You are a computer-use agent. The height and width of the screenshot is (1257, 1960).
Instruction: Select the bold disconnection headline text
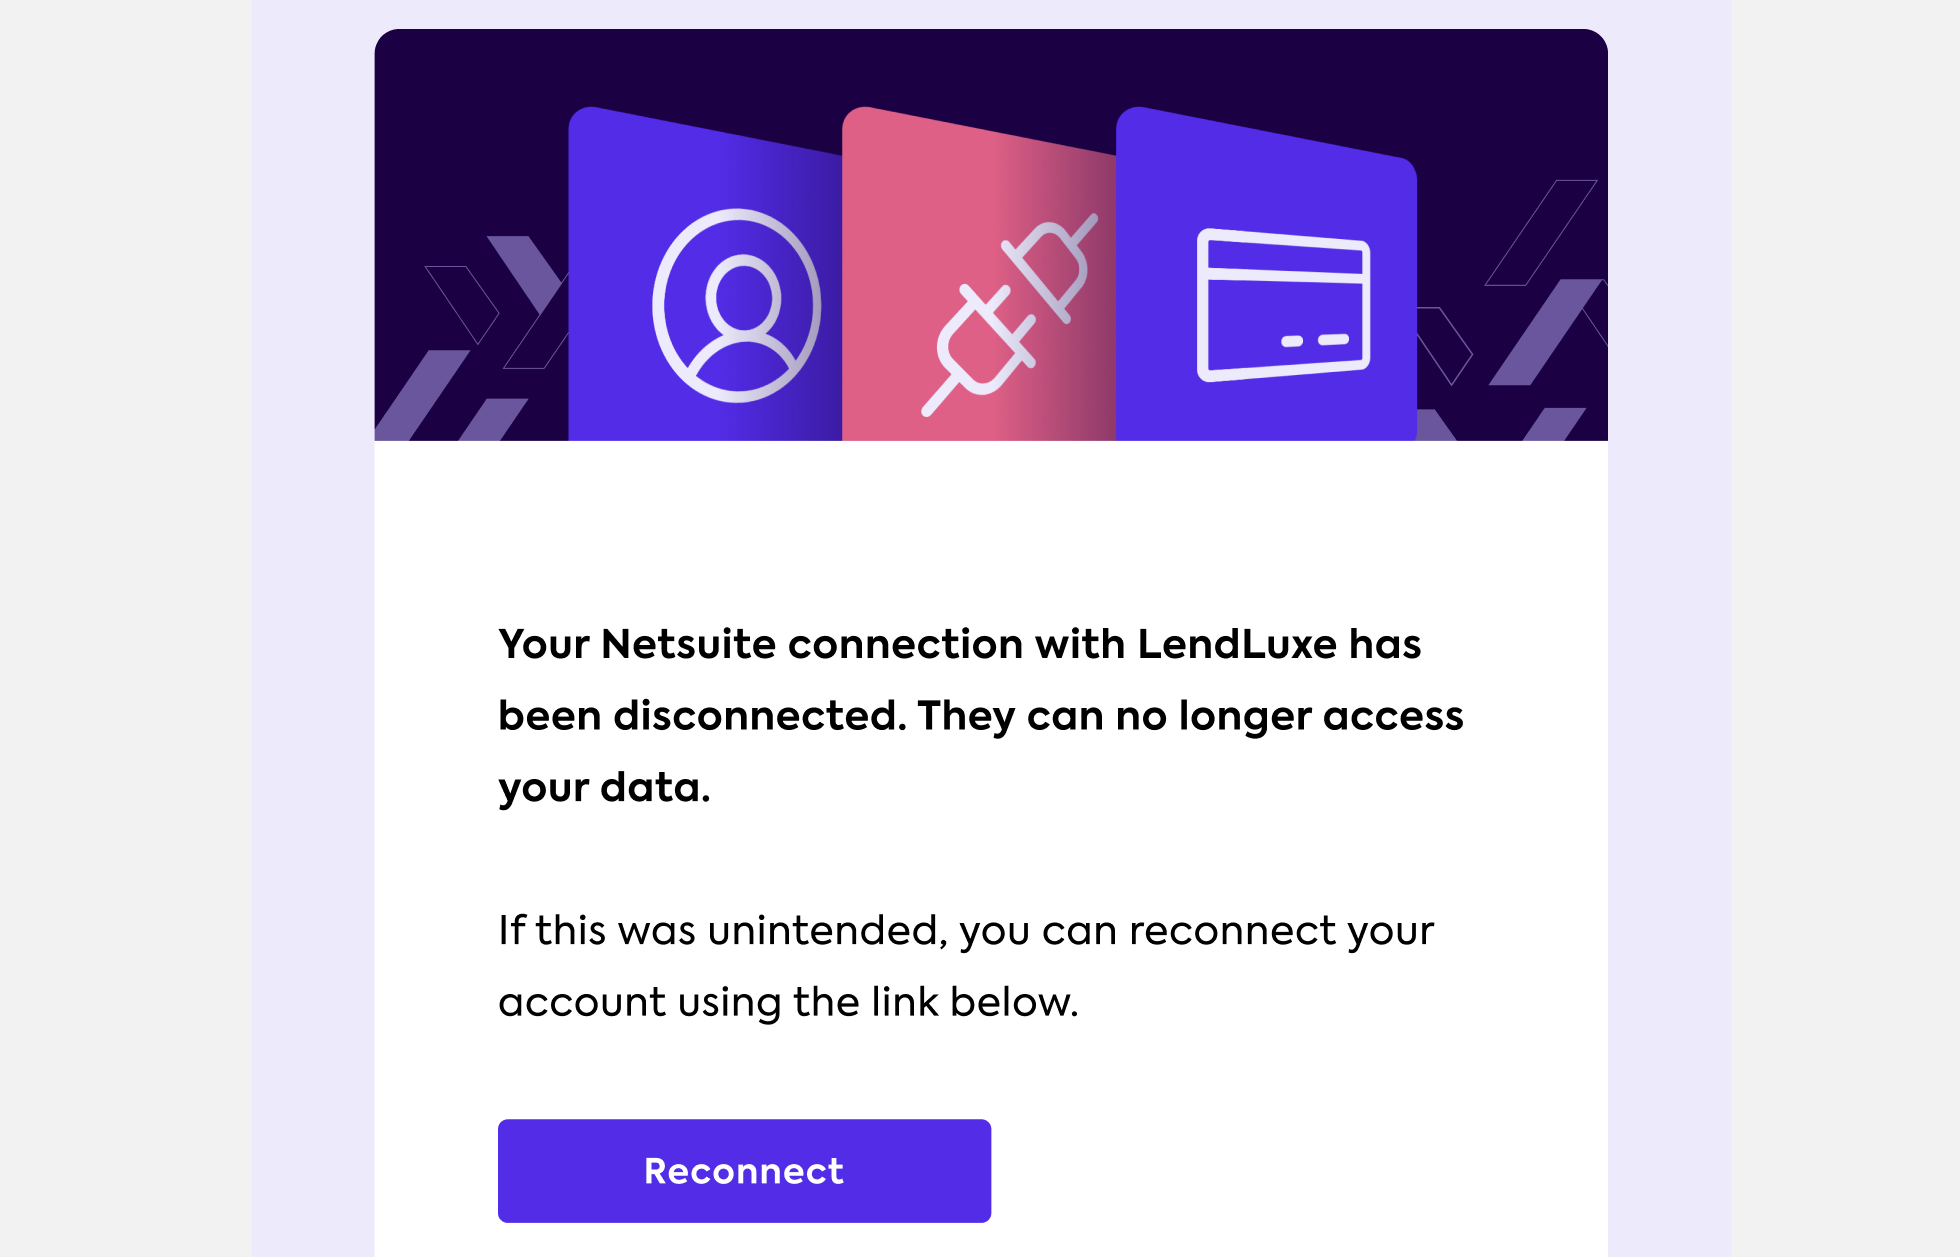click(x=980, y=715)
